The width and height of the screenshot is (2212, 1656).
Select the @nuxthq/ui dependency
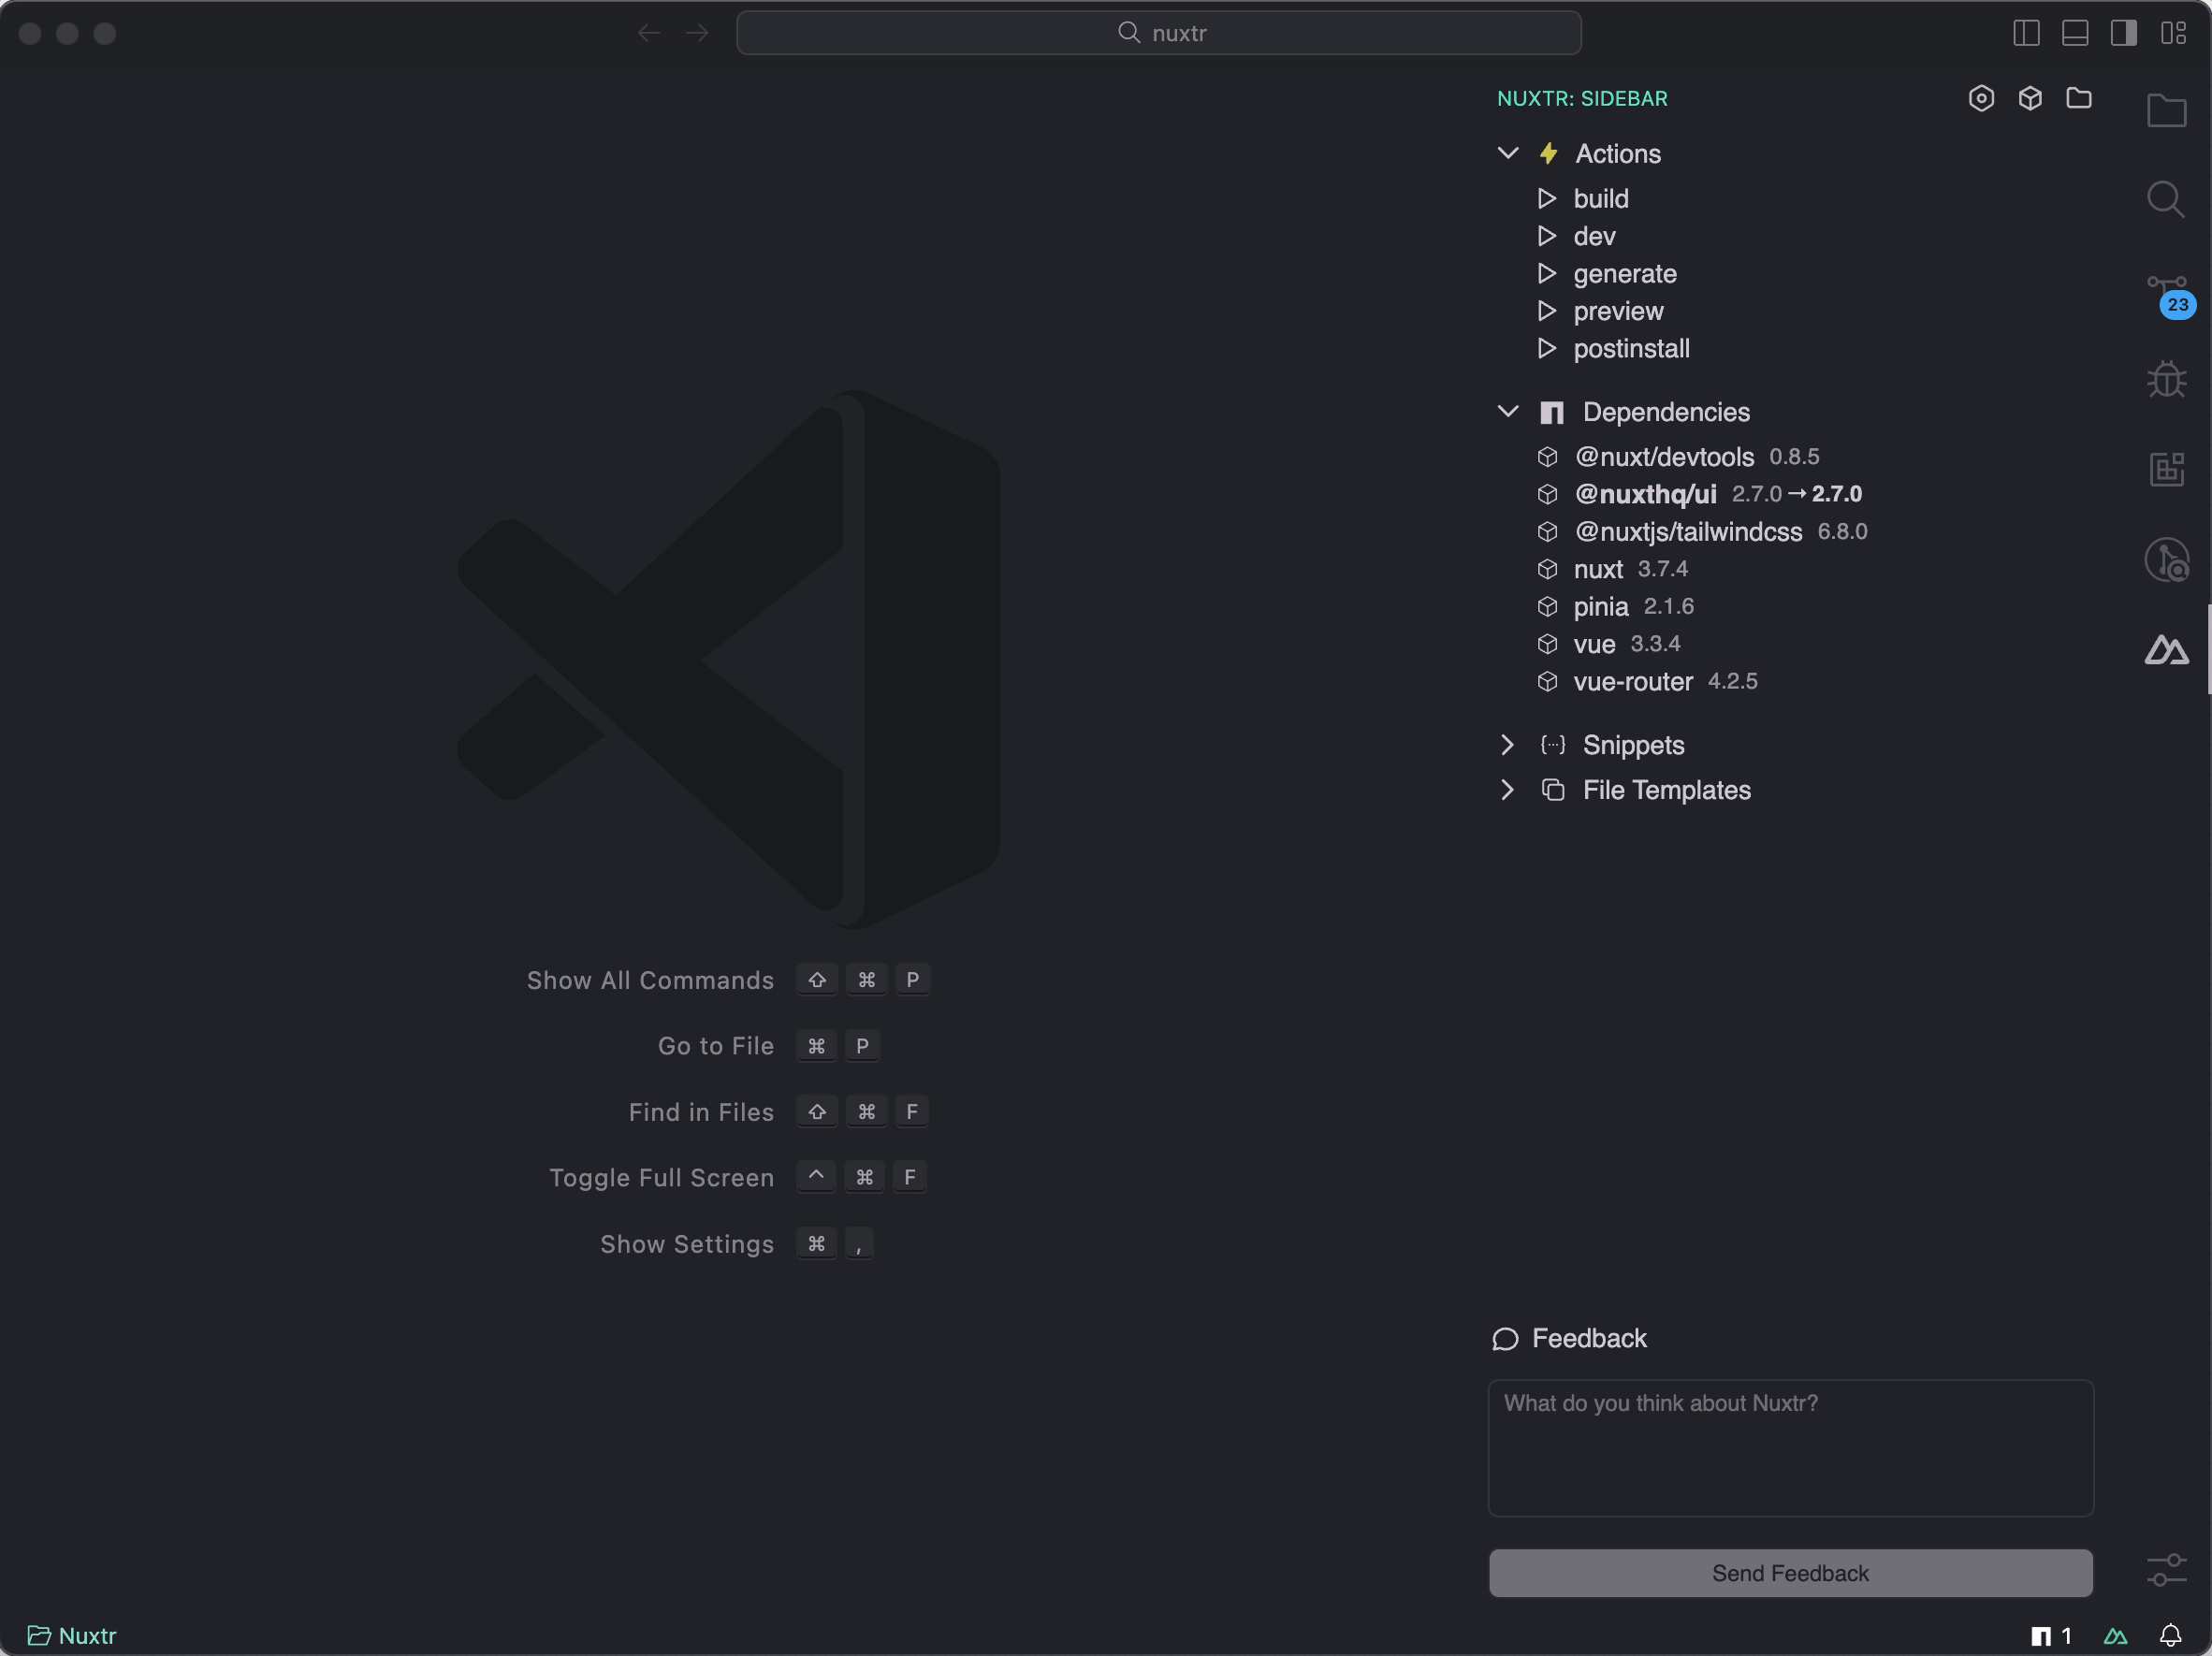pos(1645,494)
